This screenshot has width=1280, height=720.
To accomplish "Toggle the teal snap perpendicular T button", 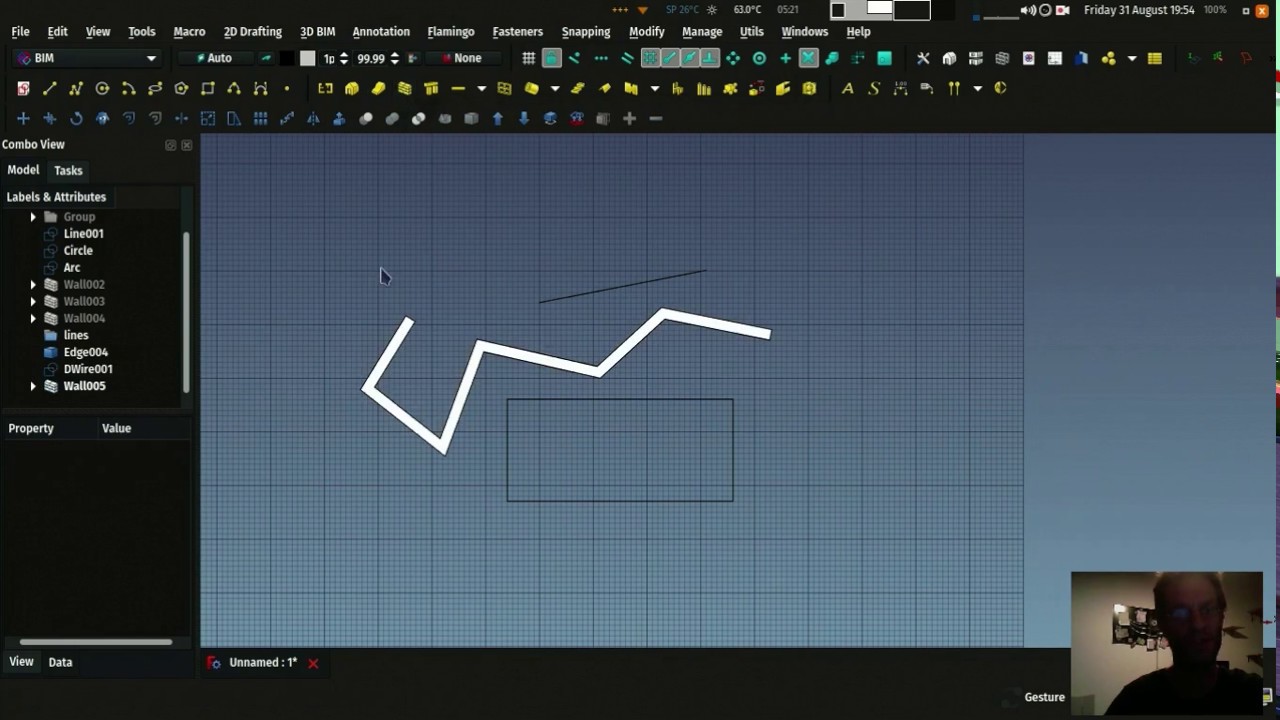I will click(709, 59).
